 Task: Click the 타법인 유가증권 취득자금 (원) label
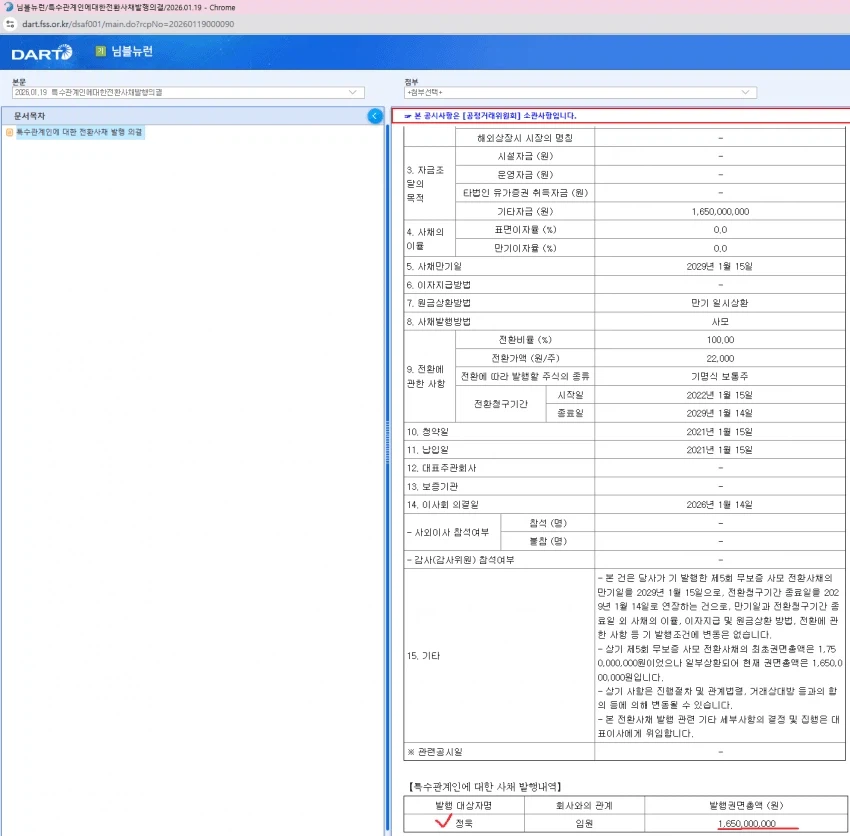pyautogui.click(x=525, y=193)
